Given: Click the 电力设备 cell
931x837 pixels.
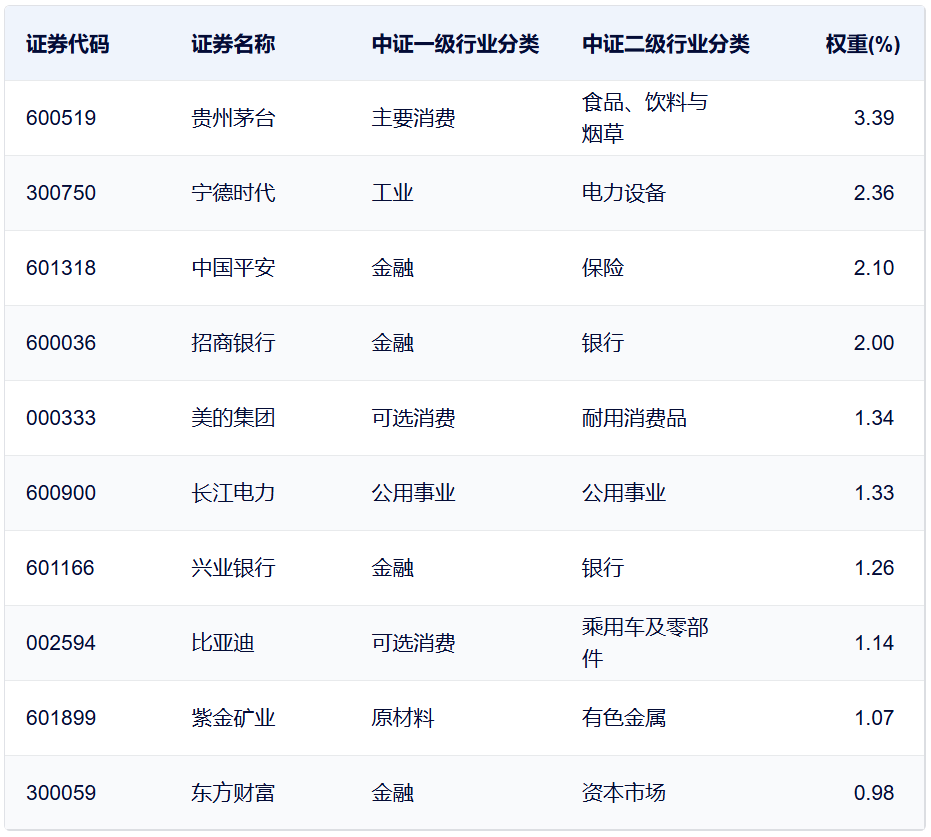Looking at the screenshot, I should pos(623,192).
